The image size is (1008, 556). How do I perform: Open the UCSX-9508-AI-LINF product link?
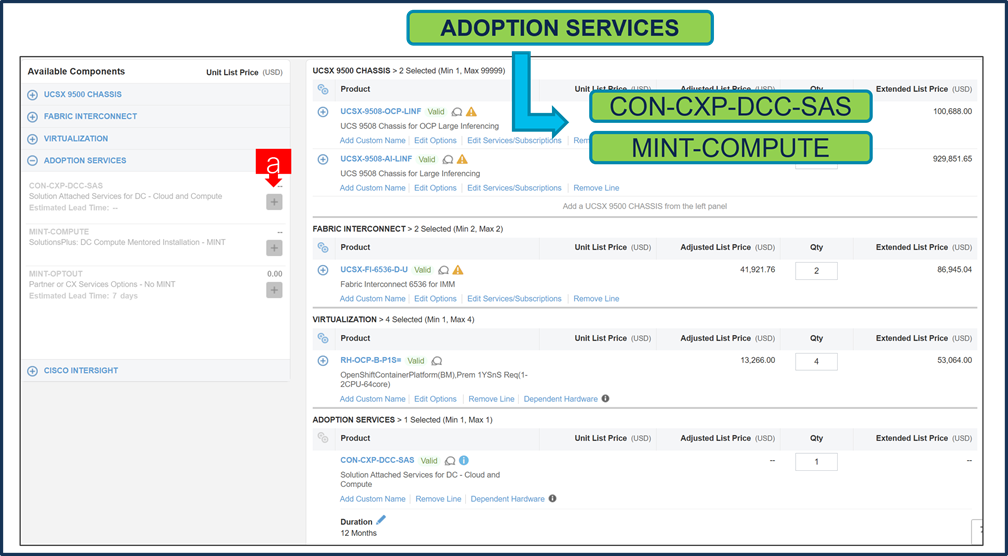376,158
